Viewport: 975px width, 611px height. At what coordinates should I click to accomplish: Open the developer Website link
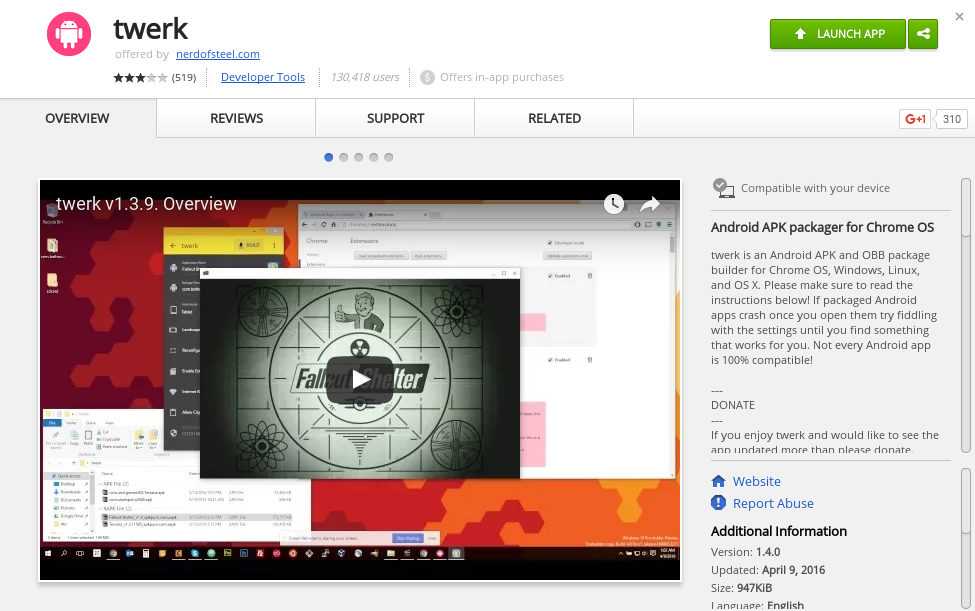(x=757, y=481)
